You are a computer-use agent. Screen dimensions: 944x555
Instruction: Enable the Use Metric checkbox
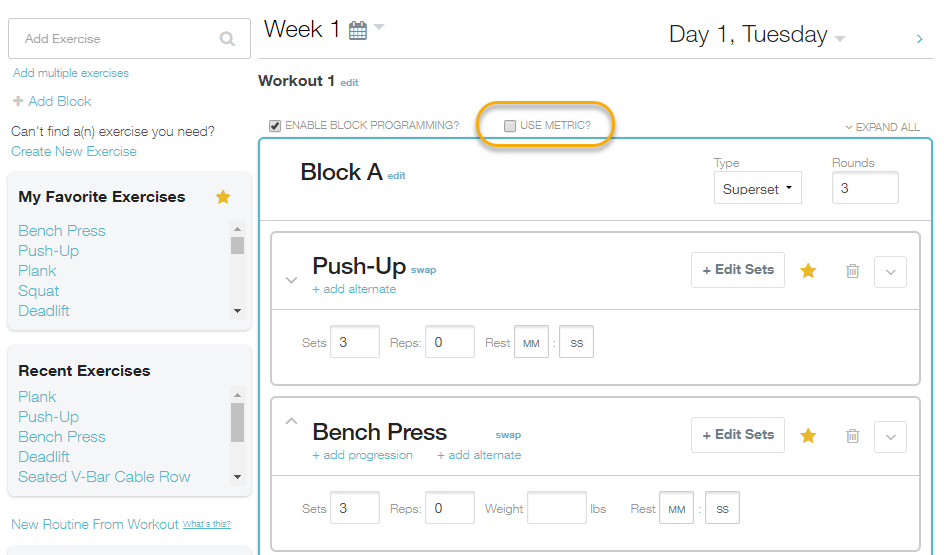(510, 126)
